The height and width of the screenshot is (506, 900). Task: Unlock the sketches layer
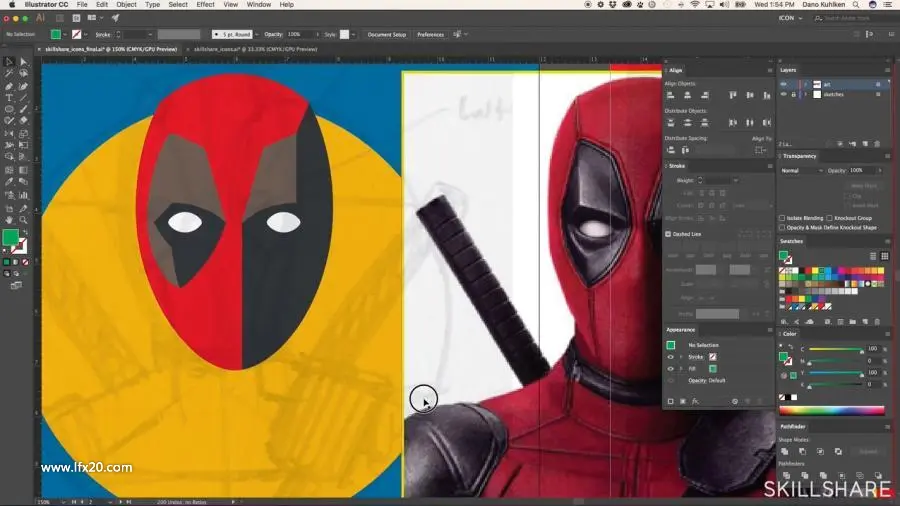click(794, 95)
